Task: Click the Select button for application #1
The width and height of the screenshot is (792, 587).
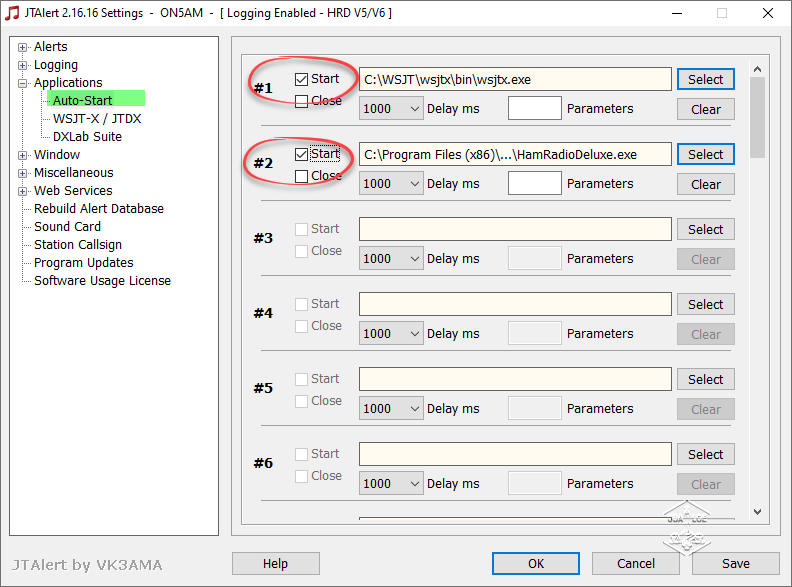Action: [x=706, y=79]
